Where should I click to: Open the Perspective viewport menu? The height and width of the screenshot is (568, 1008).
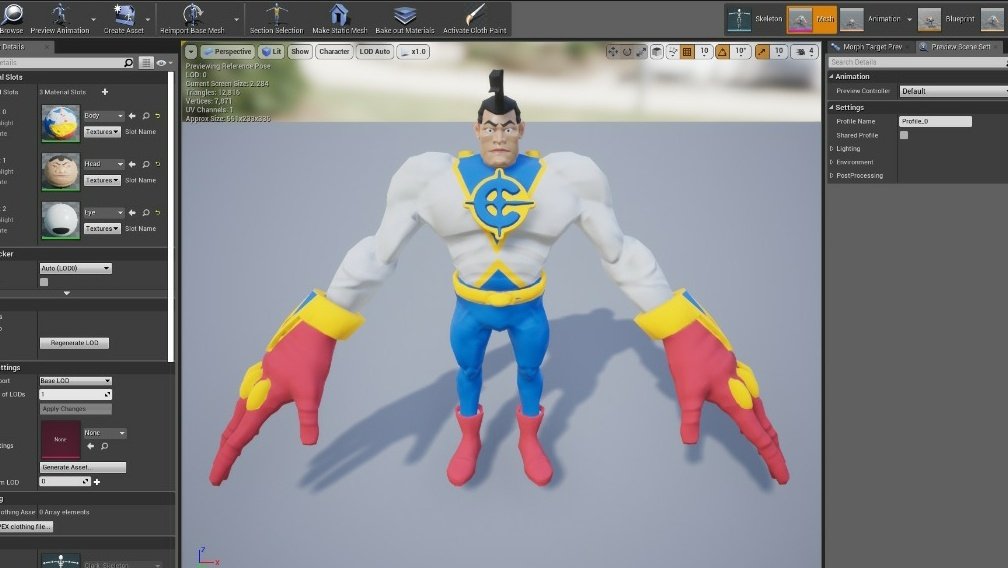(x=228, y=51)
